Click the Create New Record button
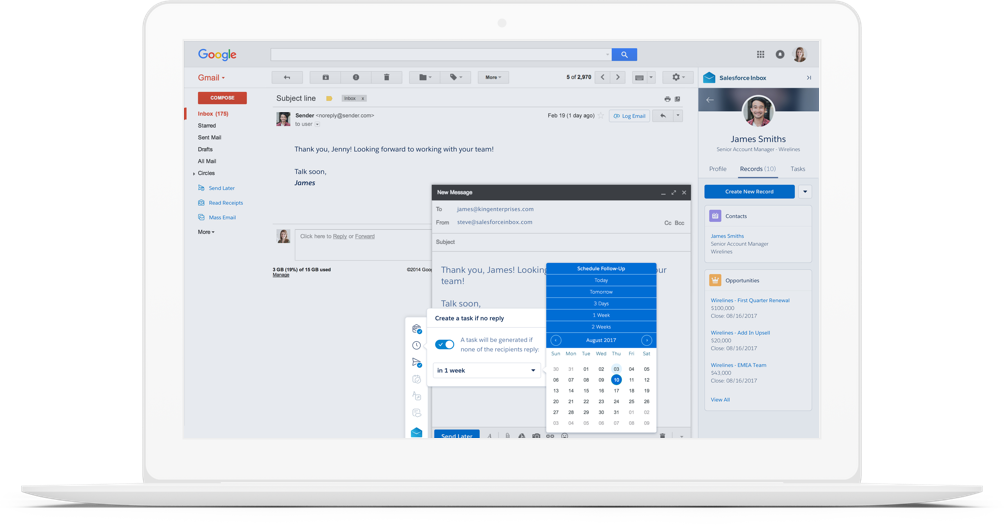This screenshot has height=525, width=1004. (x=749, y=191)
